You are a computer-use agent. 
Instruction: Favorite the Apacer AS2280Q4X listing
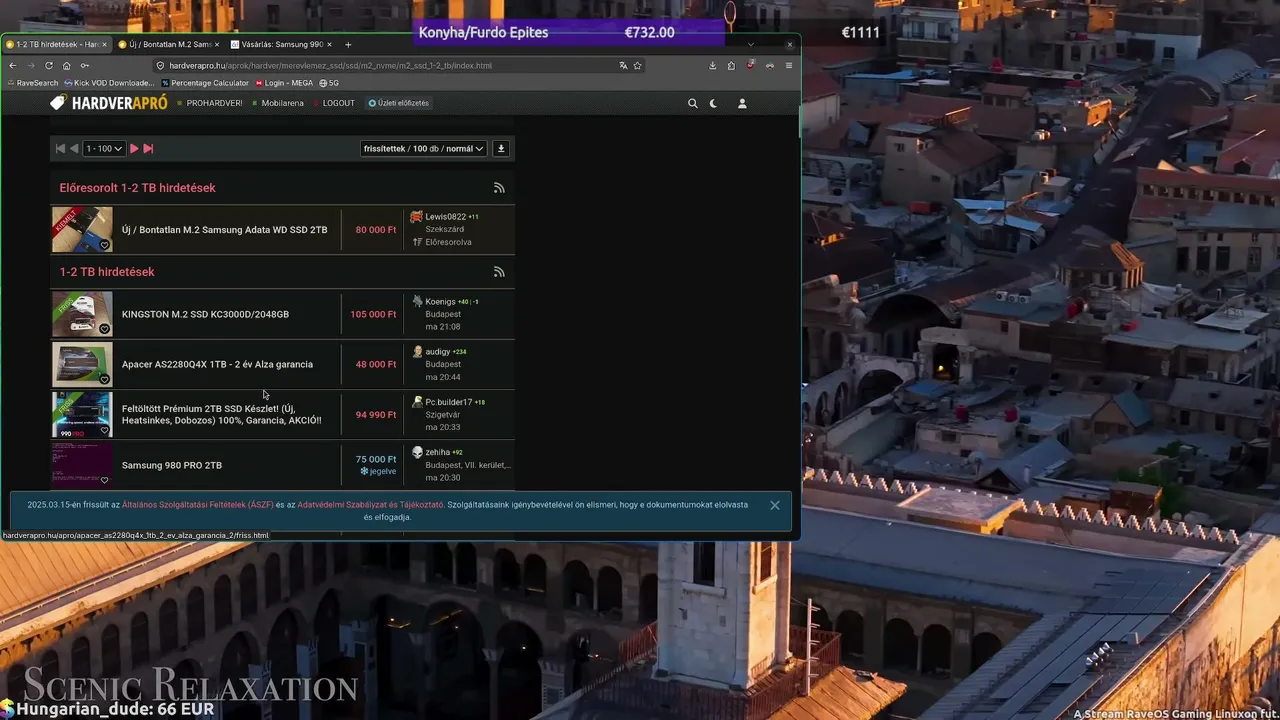pyautogui.click(x=104, y=379)
